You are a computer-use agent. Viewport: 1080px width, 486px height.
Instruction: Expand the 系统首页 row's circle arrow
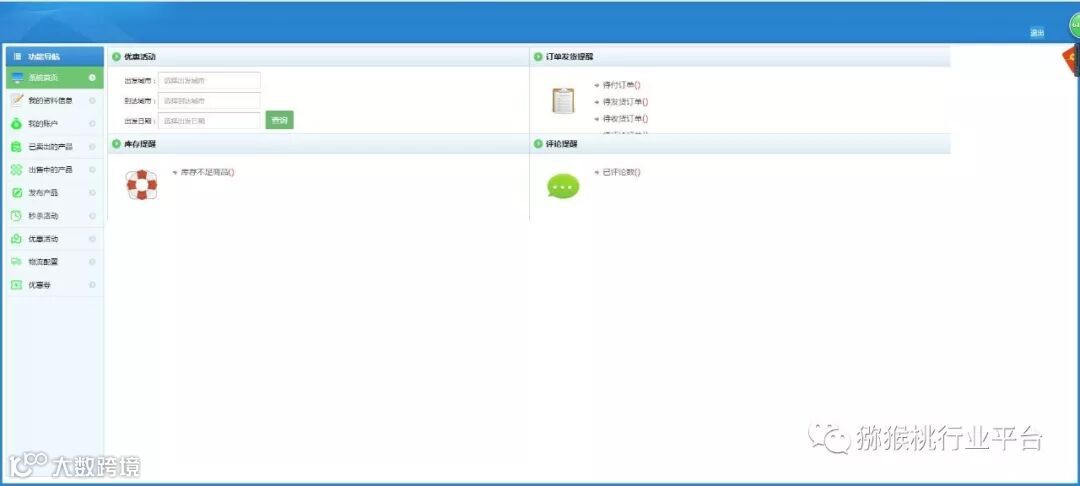tap(92, 78)
